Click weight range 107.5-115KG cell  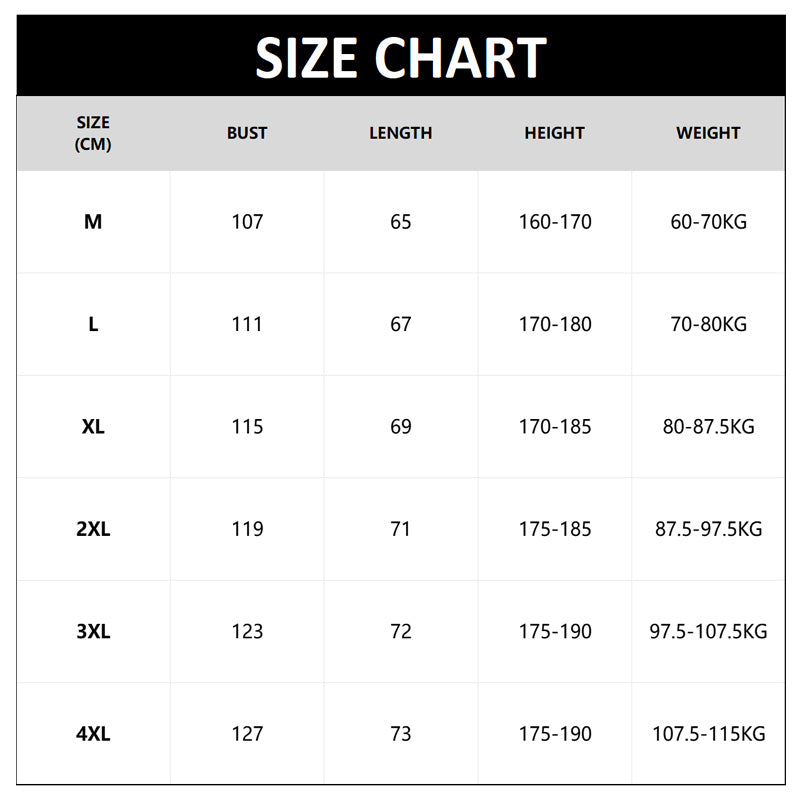click(x=708, y=734)
